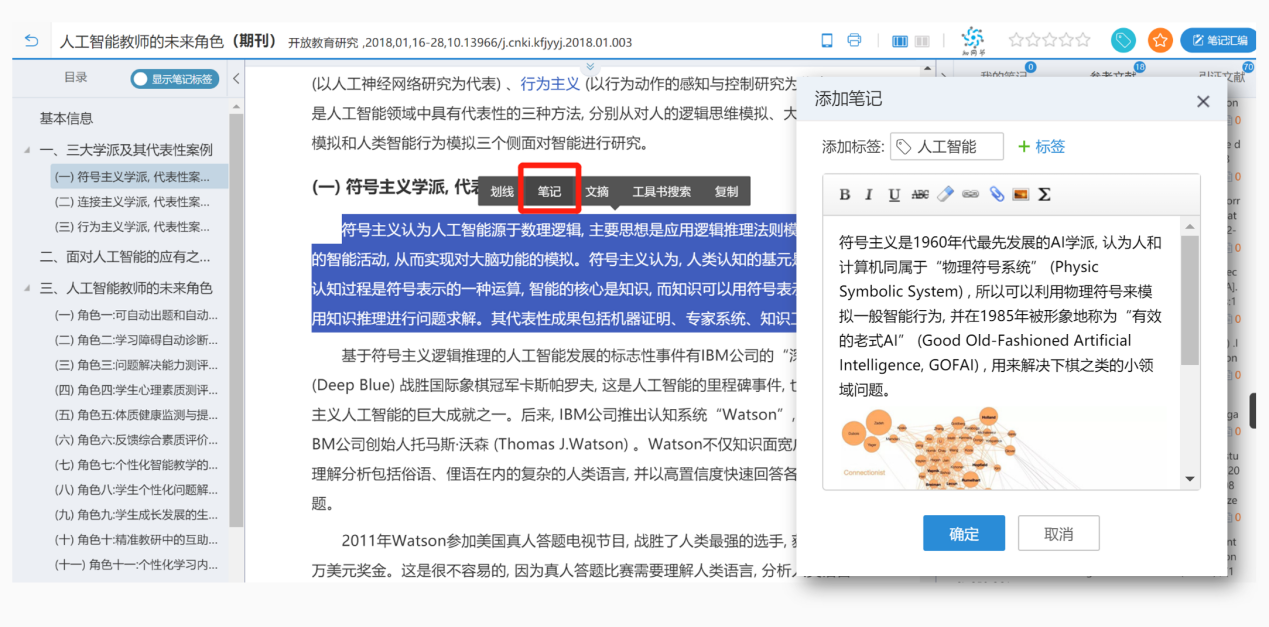
Task: Open 二、面对人工智能的应有之... section
Action: point(125,257)
